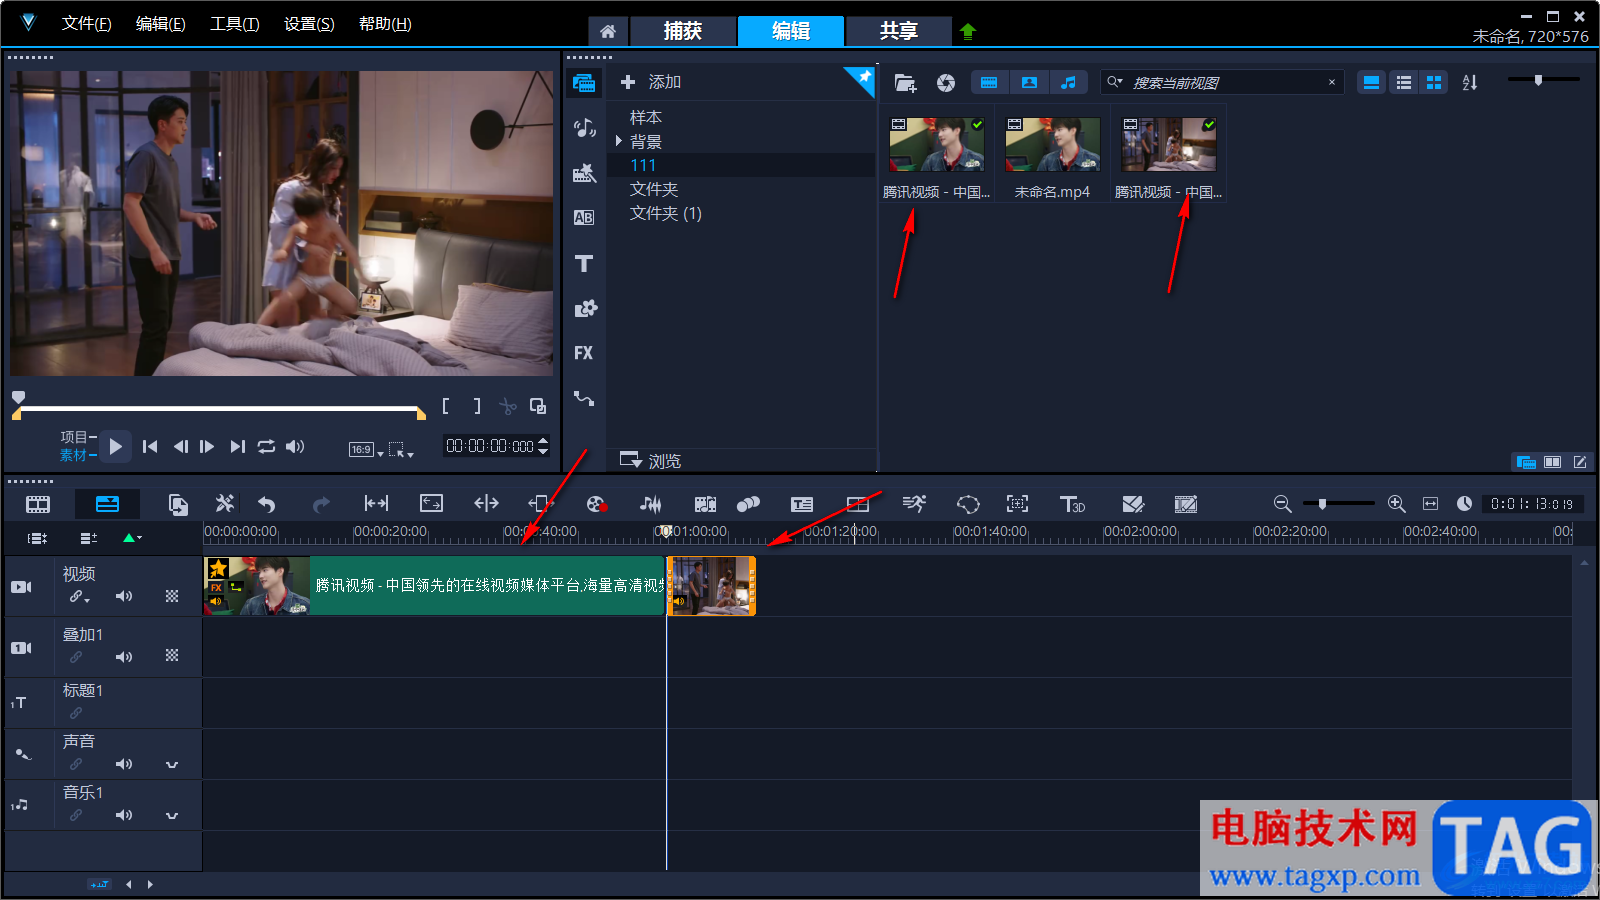This screenshot has width=1600, height=900.
Task: Expand the 声音 track chevron
Action: [x=172, y=765]
